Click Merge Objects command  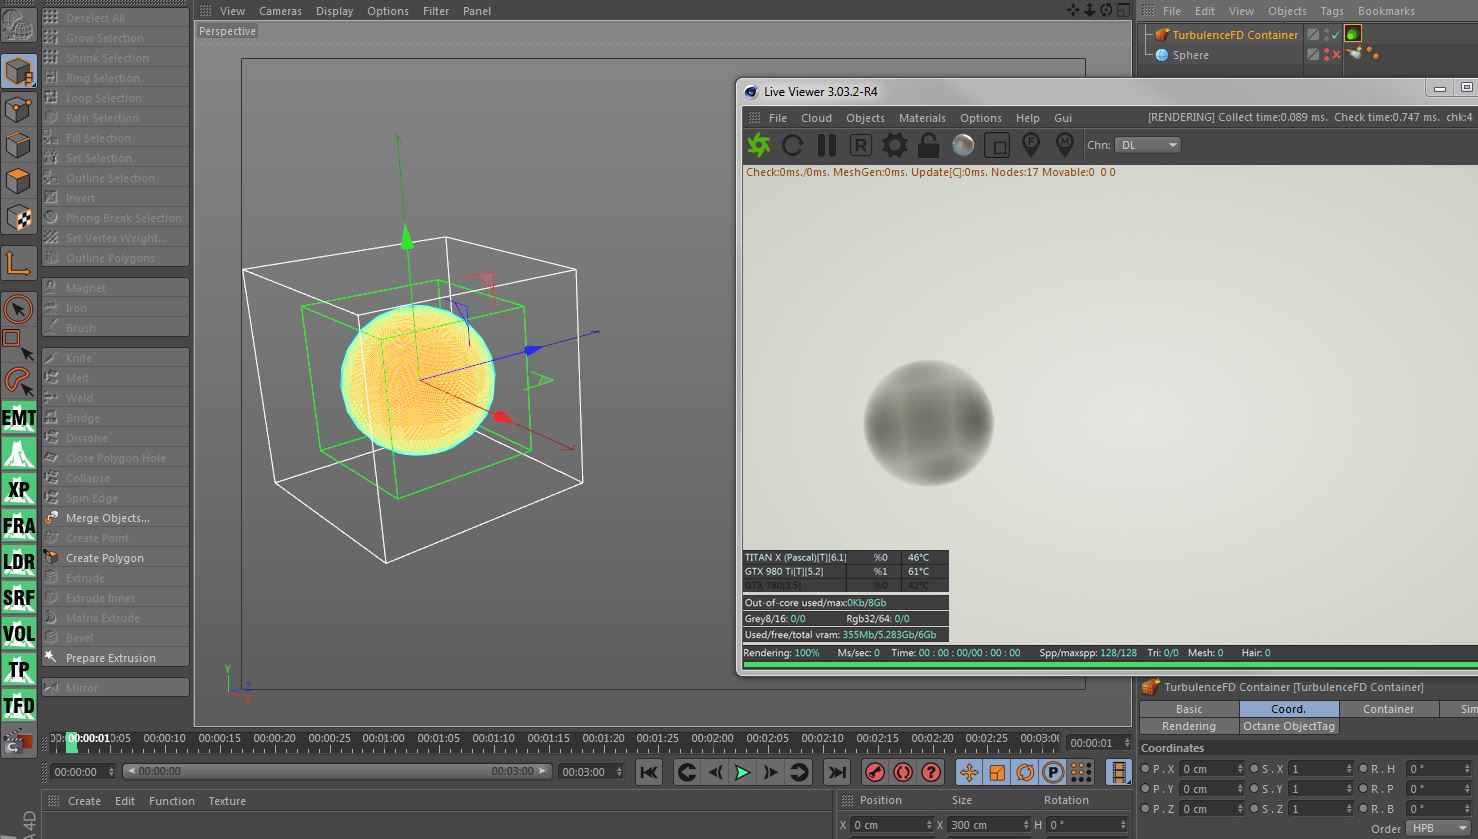(x=107, y=518)
